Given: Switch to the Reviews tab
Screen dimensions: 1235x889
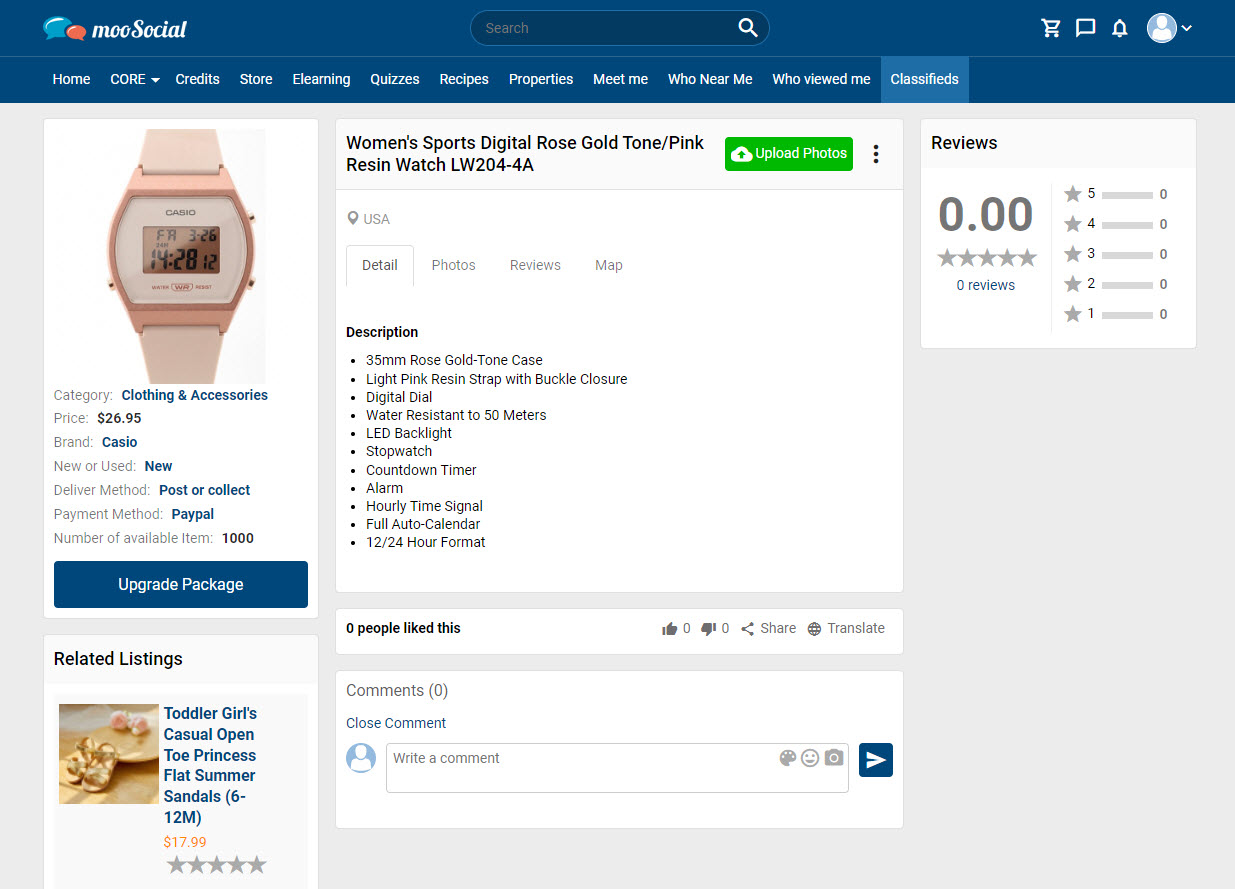Looking at the screenshot, I should click(x=535, y=266).
